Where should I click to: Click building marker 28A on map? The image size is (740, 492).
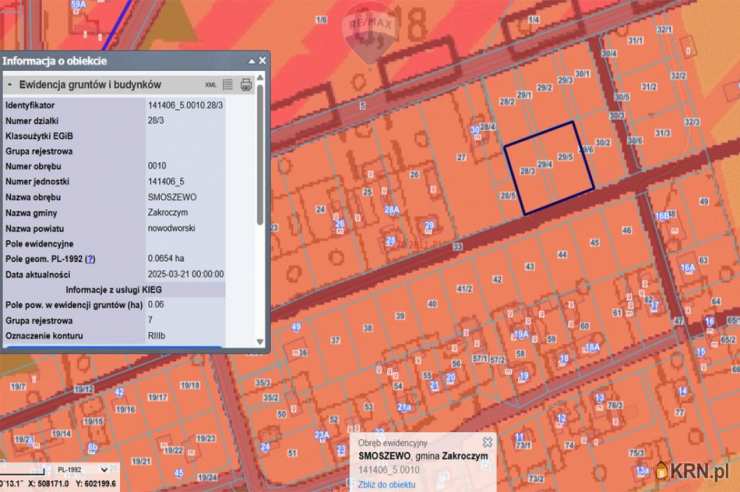coord(391,210)
